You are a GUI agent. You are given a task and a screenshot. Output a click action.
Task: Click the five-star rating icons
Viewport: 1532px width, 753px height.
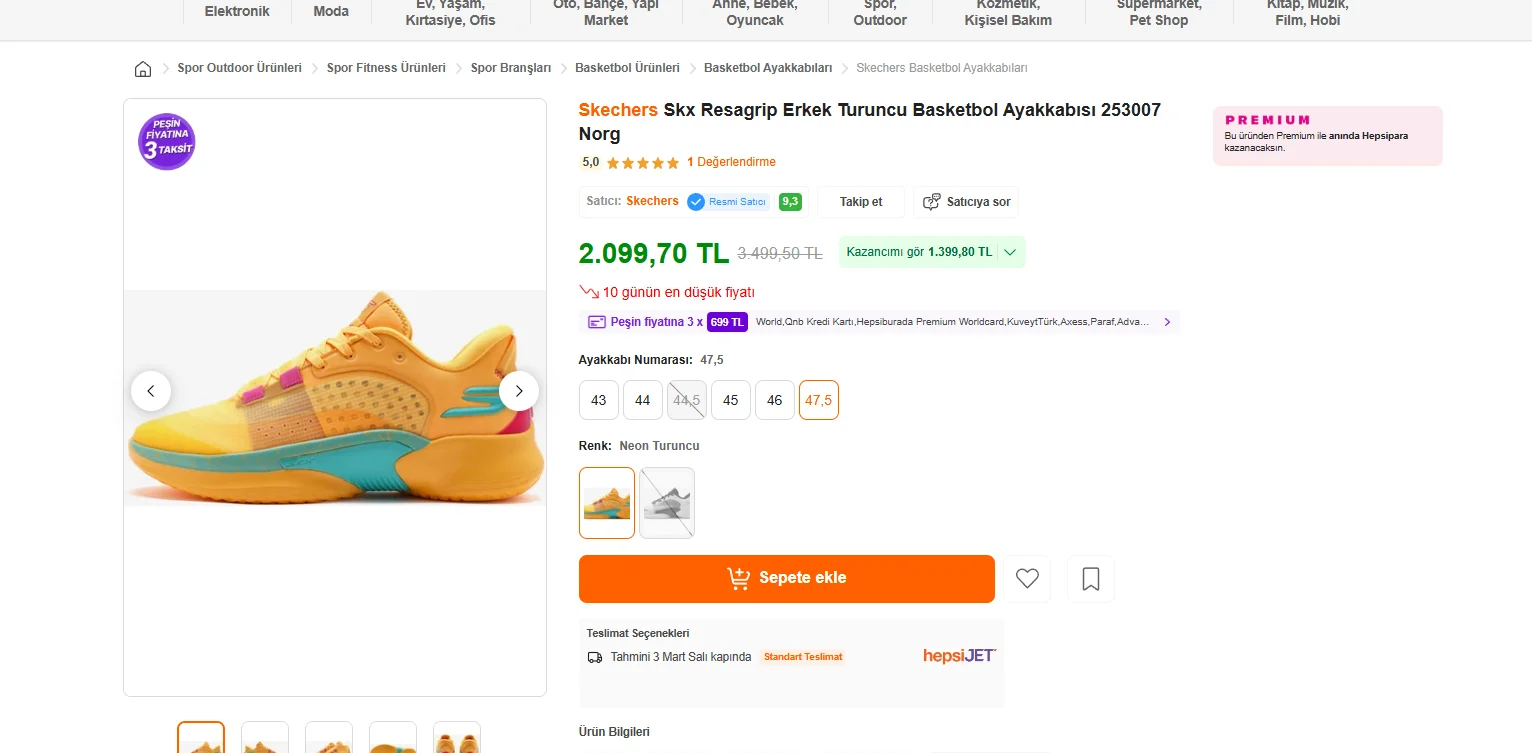[x=642, y=163]
